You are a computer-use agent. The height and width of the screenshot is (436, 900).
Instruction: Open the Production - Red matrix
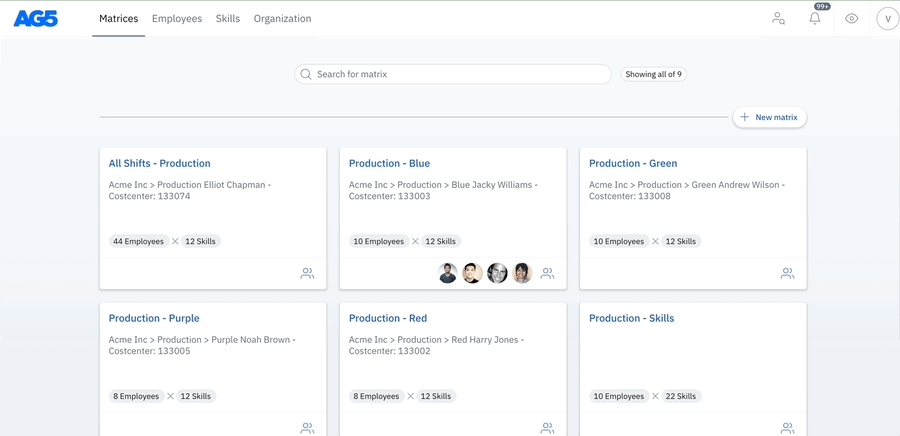click(388, 318)
